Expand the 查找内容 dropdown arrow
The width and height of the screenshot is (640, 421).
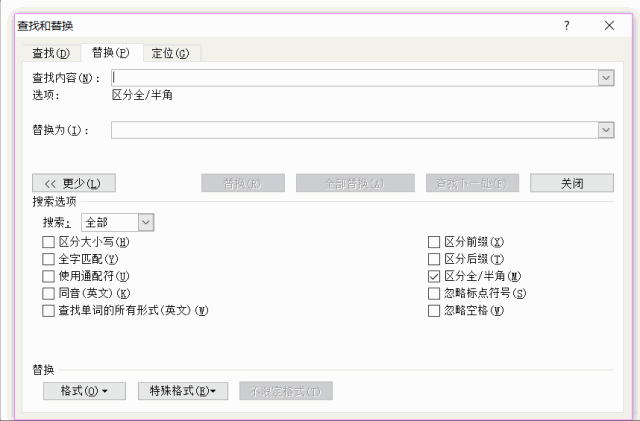[x=606, y=78]
